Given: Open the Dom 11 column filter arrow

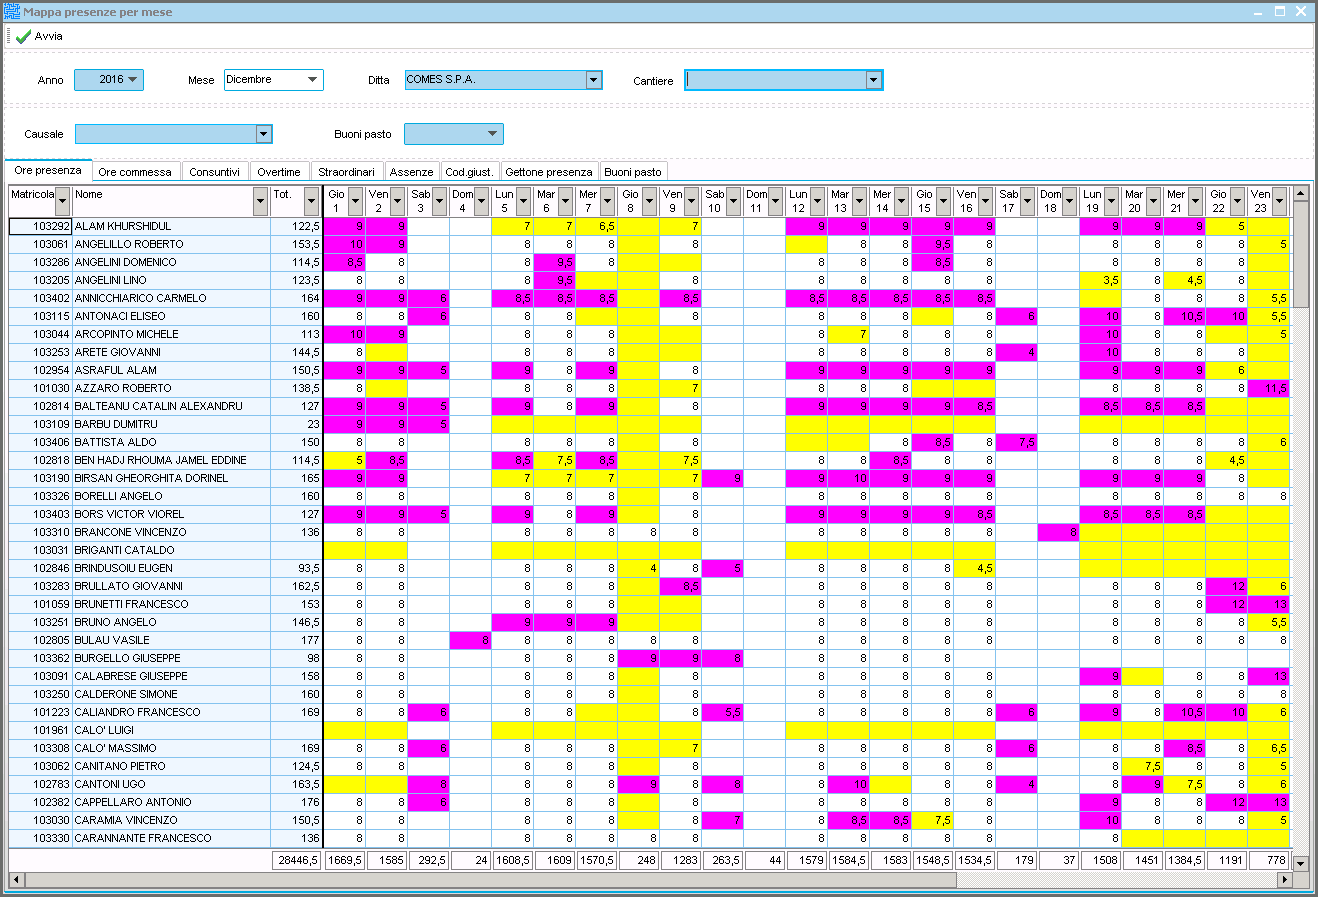Looking at the screenshot, I should (x=775, y=201).
